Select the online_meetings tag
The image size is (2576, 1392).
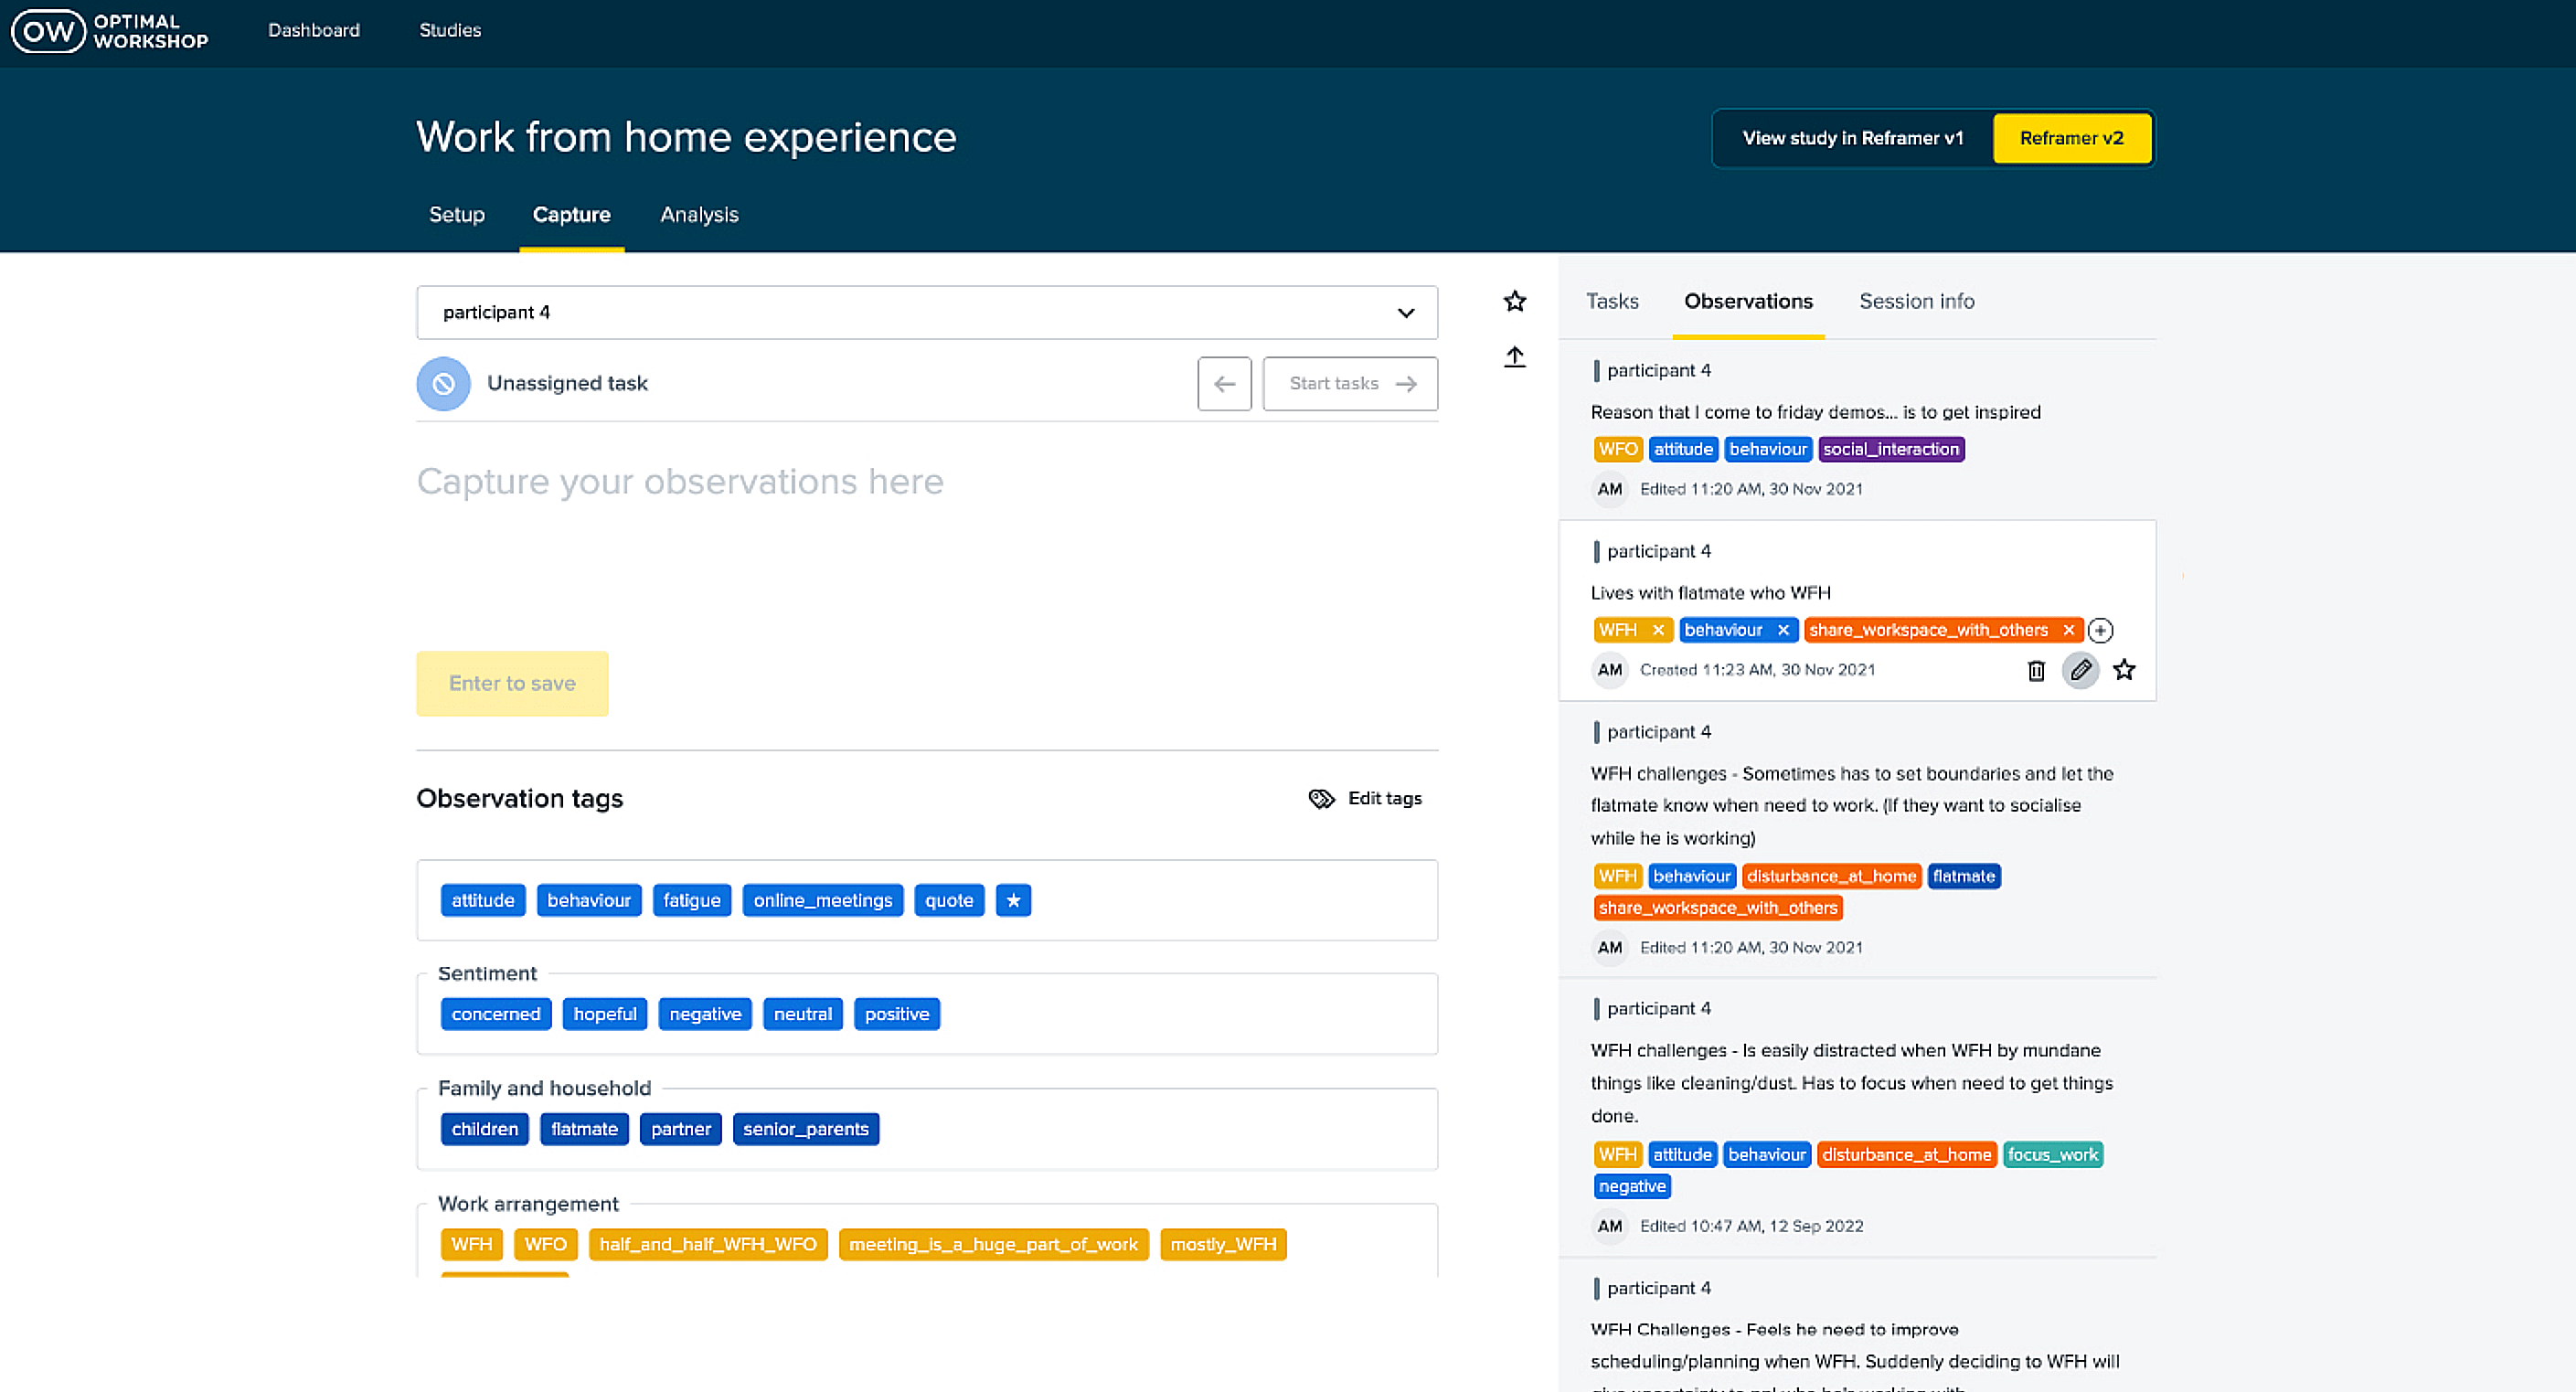(x=823, y=901)
